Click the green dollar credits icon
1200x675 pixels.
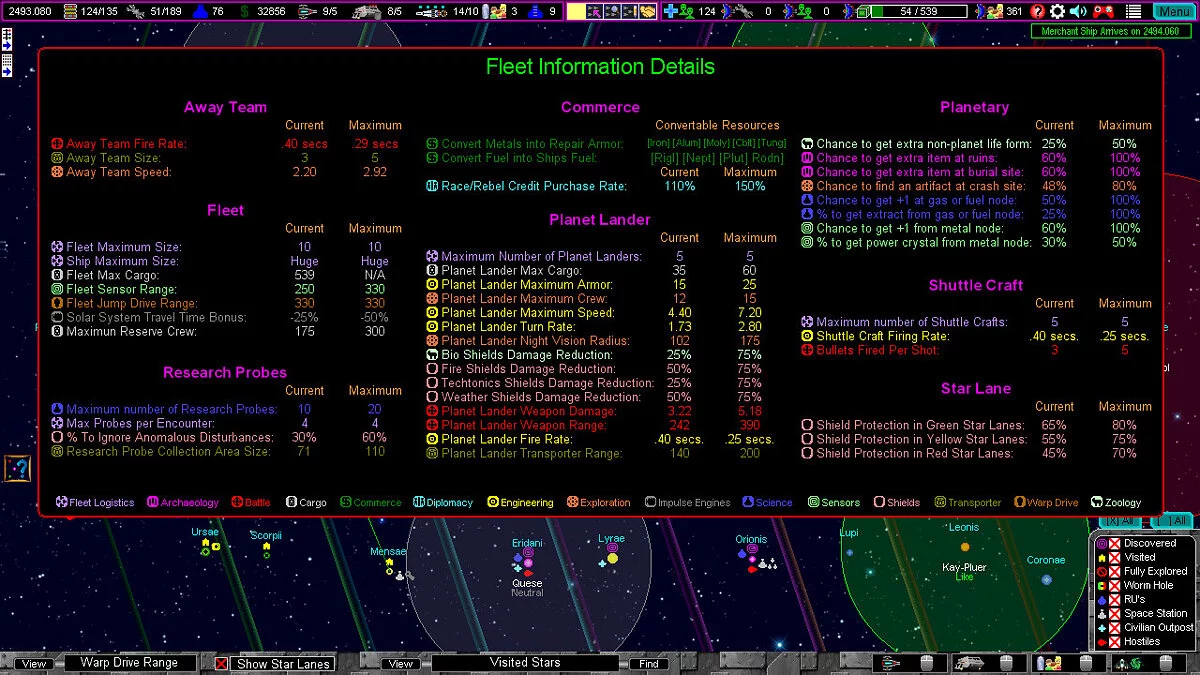[245, 11]
